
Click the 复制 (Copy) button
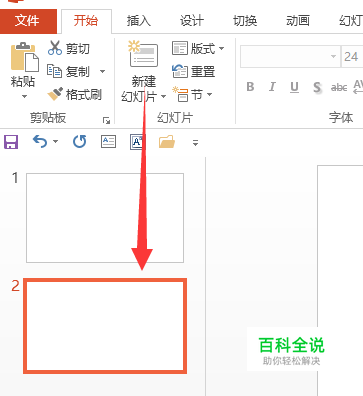[x=69, y=71]
